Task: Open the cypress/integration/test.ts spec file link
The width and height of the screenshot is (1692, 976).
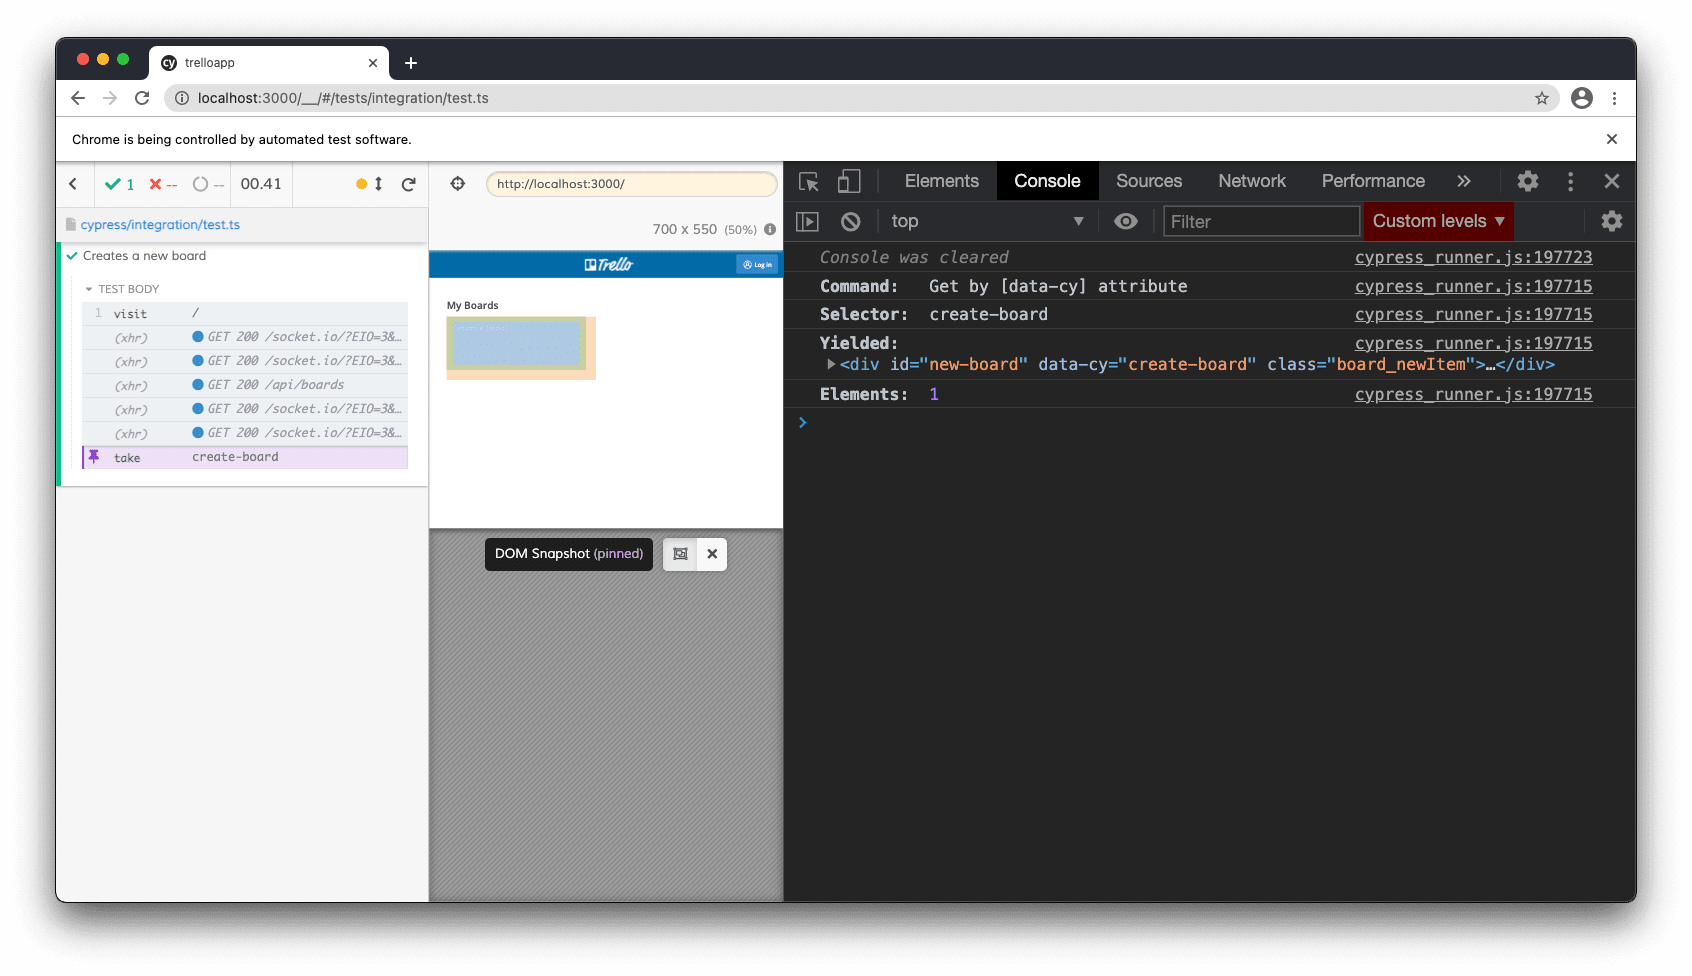Action: [160, 224]
